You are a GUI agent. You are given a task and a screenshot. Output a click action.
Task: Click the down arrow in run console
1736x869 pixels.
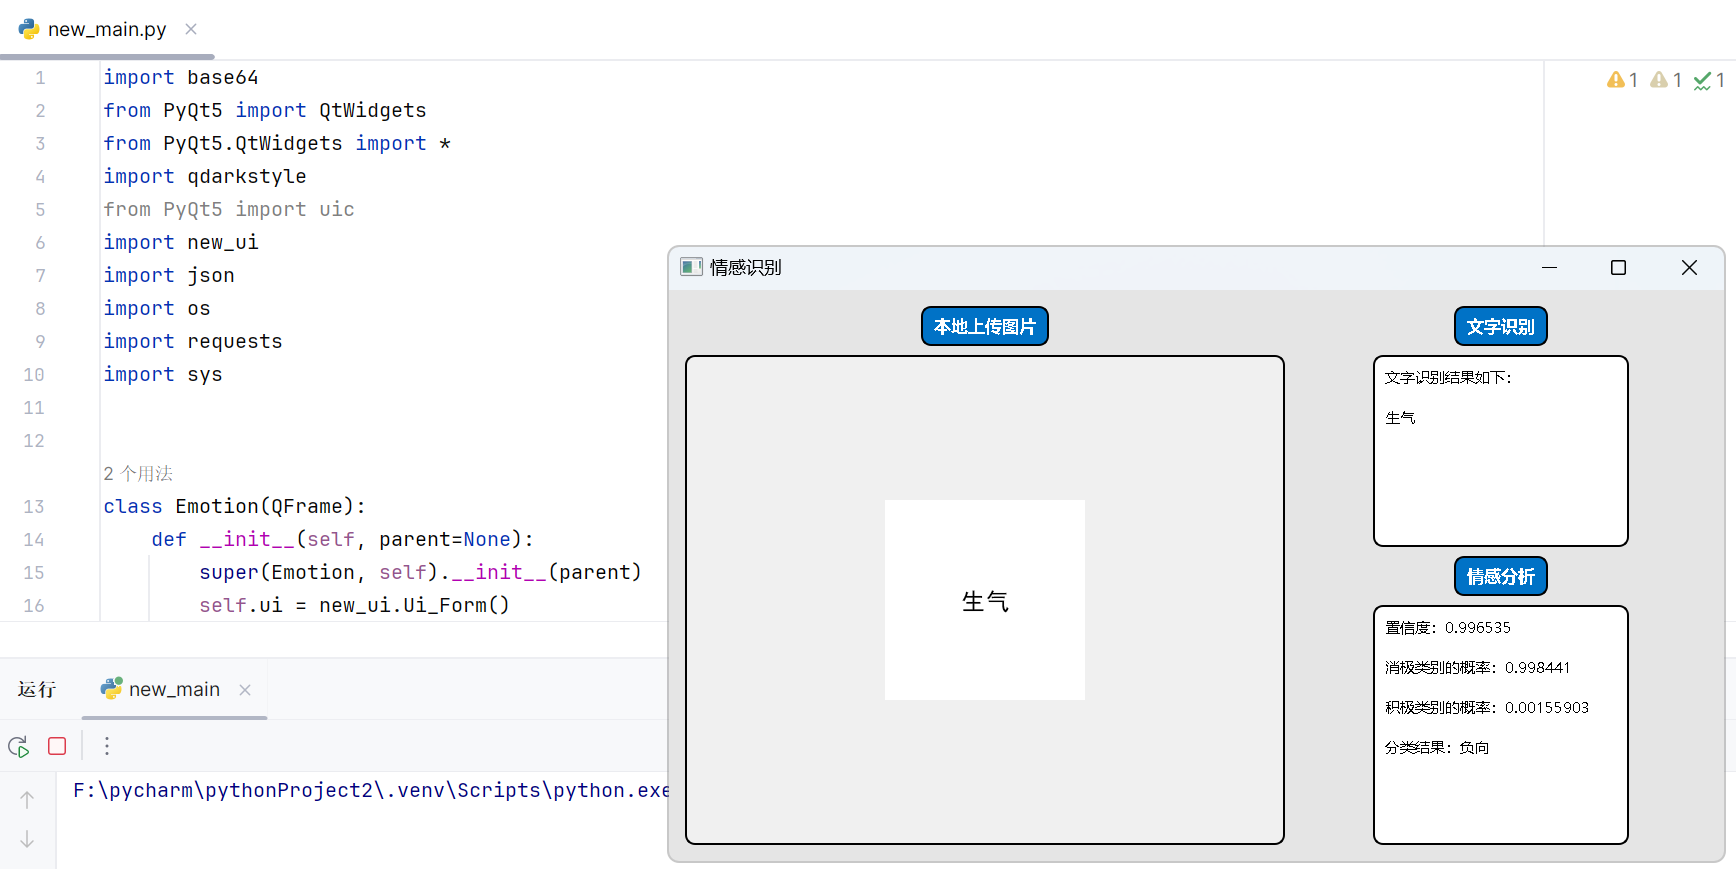pos(27,839)
